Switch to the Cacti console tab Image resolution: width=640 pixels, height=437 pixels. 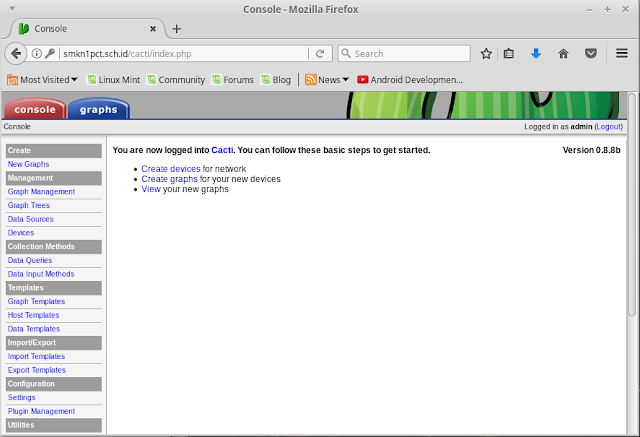[x=35, y=109]
